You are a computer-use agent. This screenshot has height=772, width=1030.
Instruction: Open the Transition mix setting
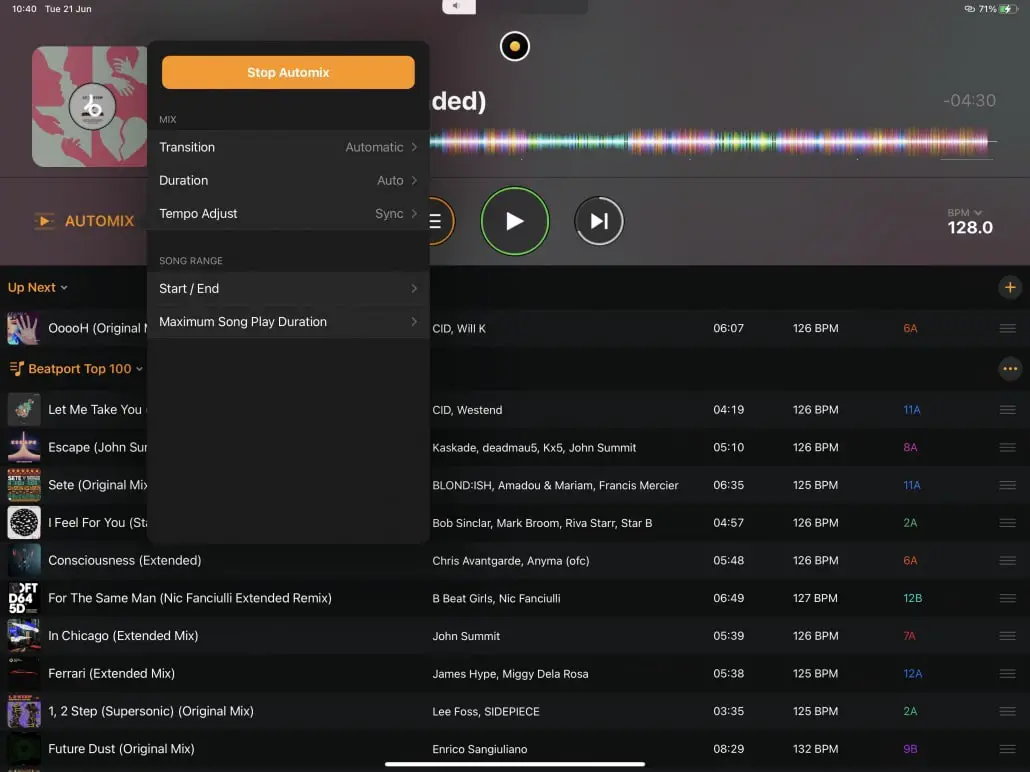[x=288, y=147]
